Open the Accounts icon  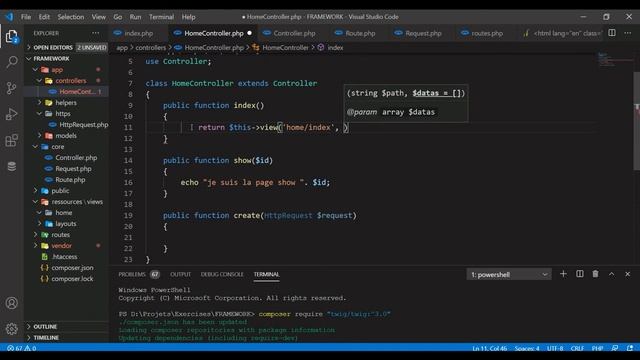coord(11,303)
